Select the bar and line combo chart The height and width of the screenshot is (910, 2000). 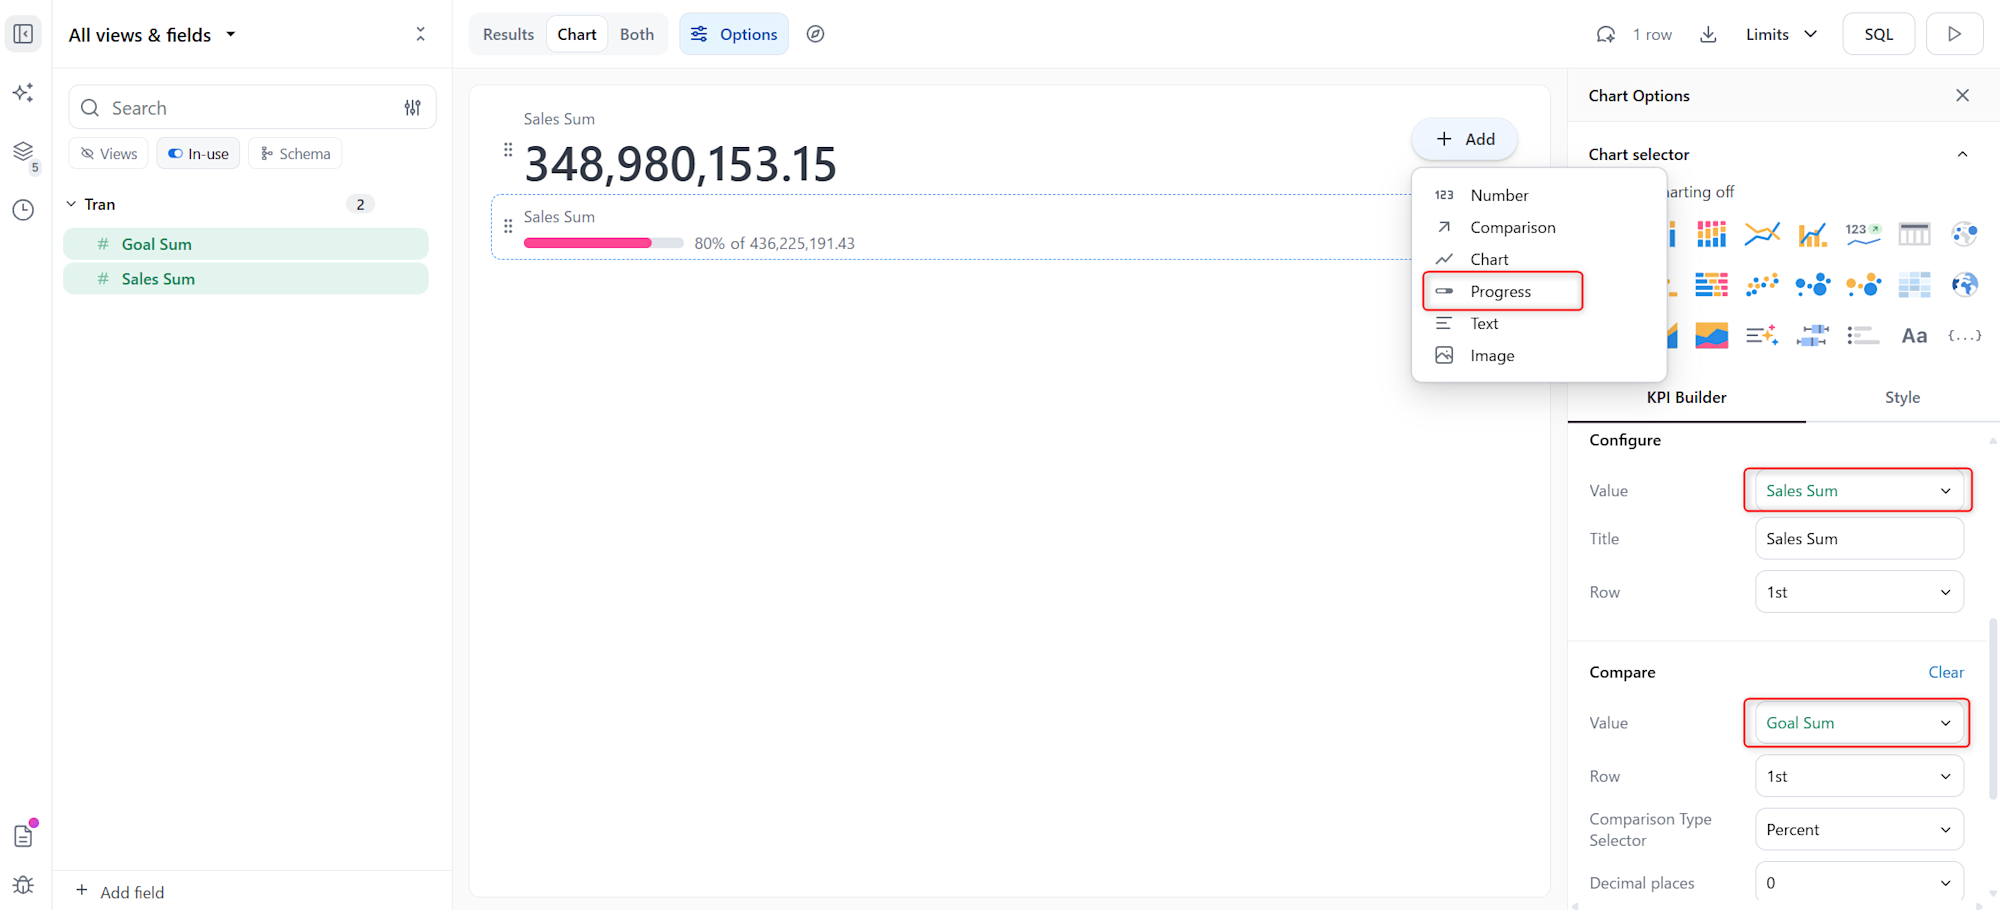[1812, 234]
